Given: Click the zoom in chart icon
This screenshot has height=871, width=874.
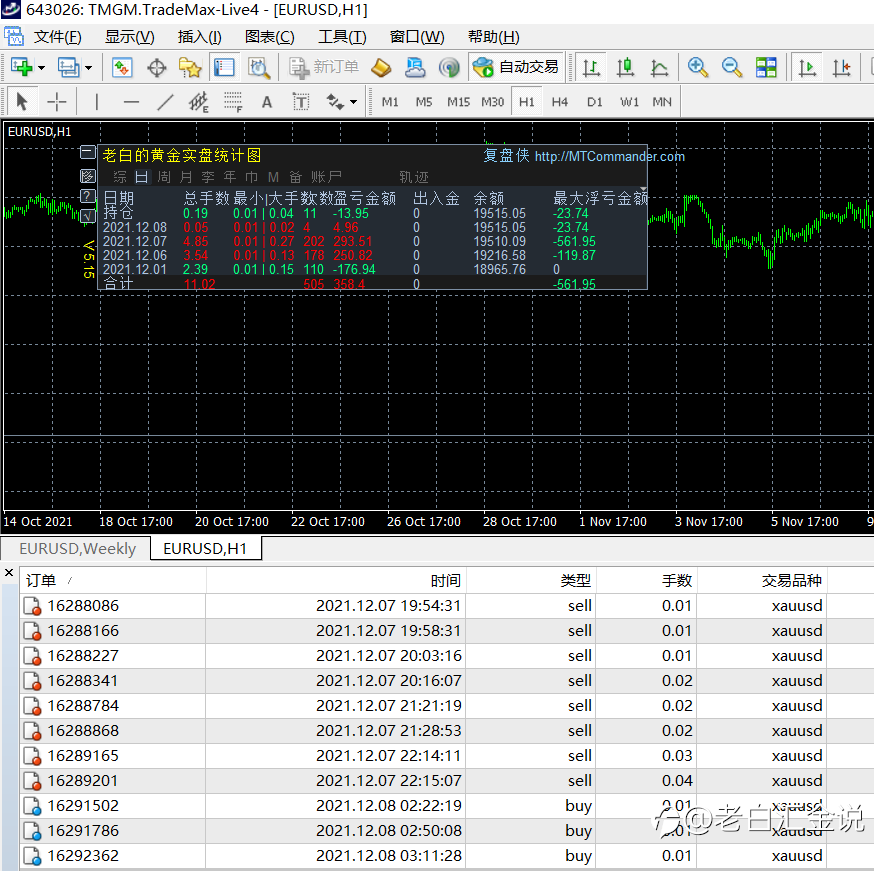Looking at the screenshot, I should coord(698,67).
